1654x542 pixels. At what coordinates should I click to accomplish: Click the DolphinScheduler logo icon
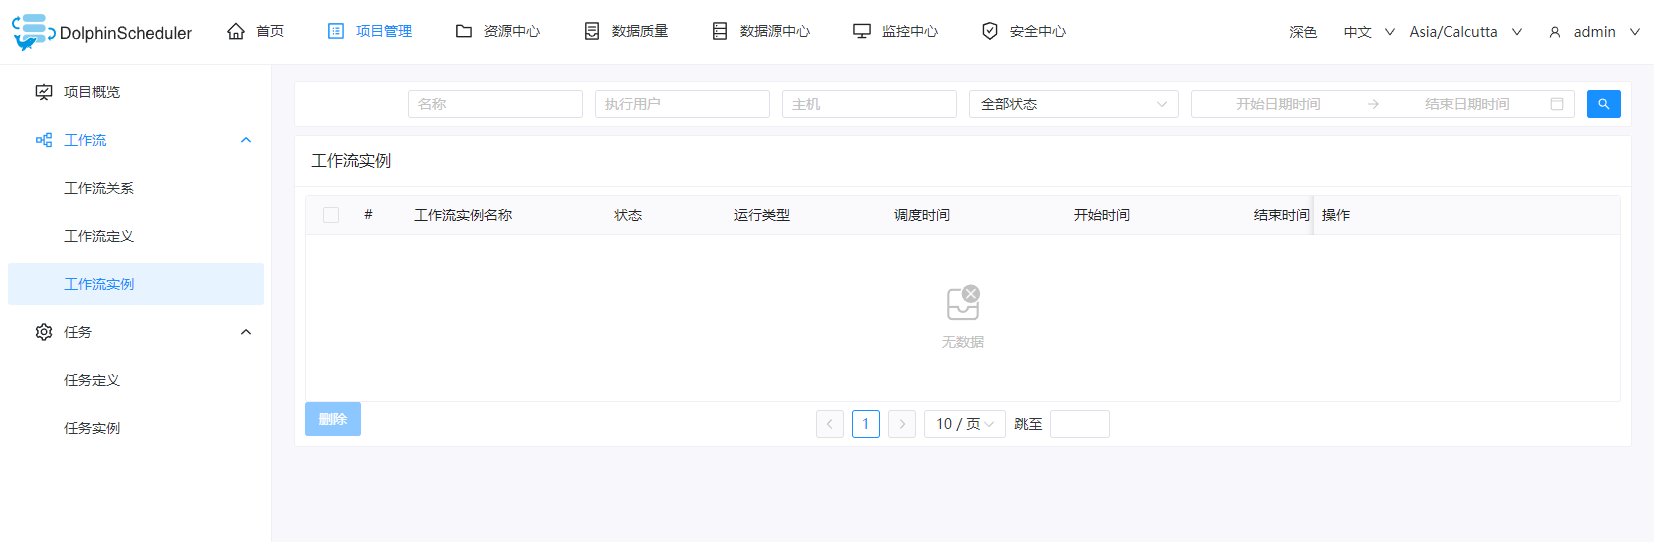33,32
